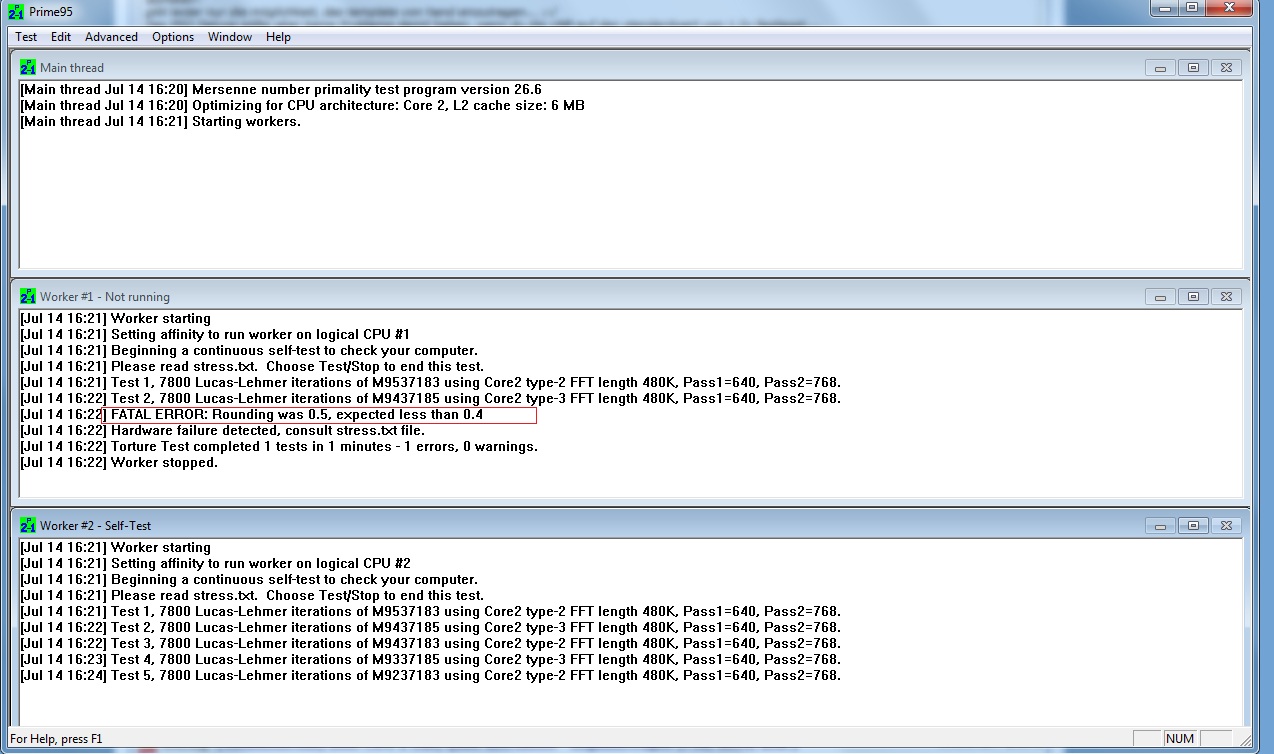Click the NUM indicator in the status bar
This screenshot has height=754, width=1274.
(1180, 739)
